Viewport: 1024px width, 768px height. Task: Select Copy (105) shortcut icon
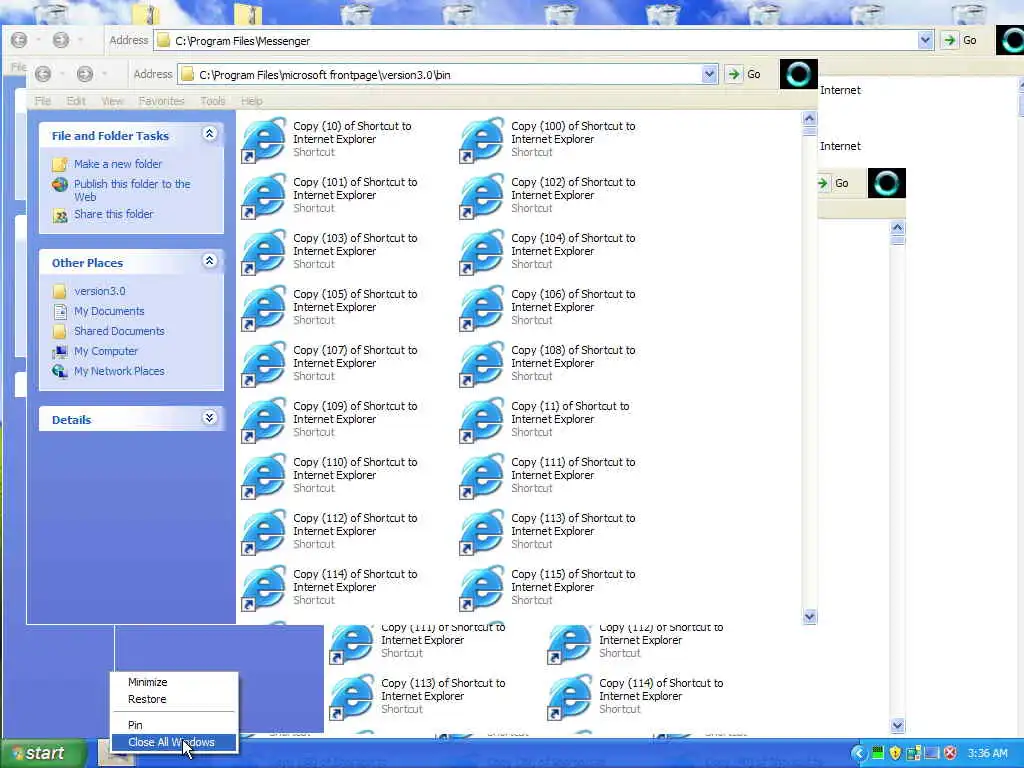coord(264,308)
